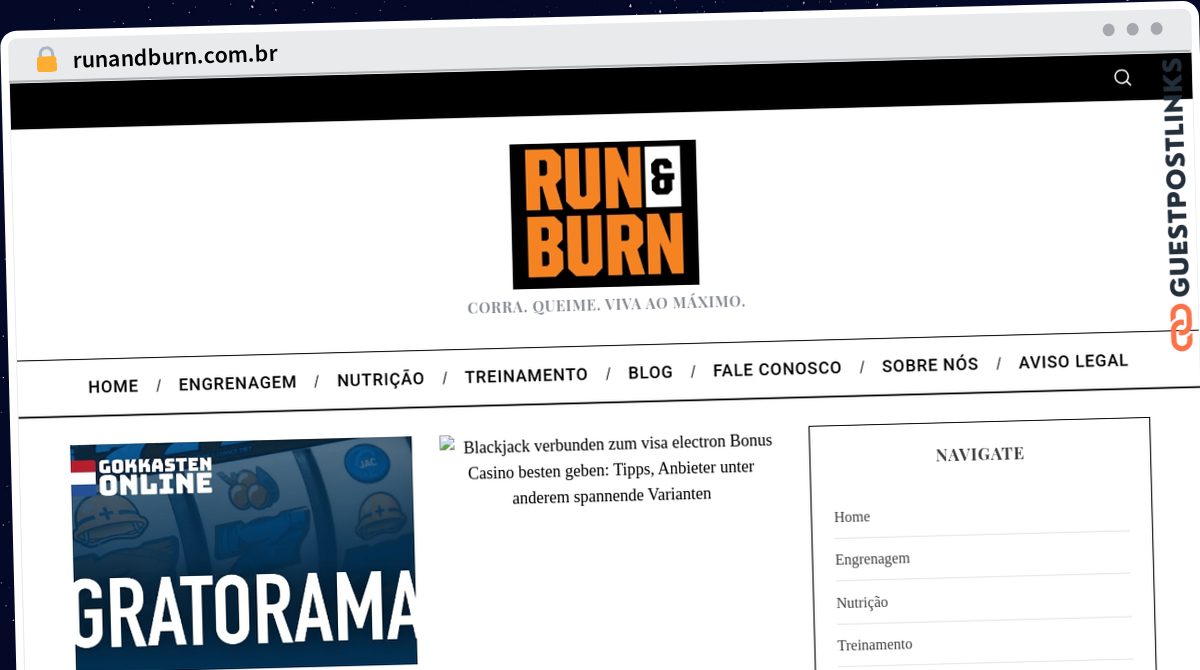Click Engrenagem in the Navigate sidebar
Image resolution: width=1200 pixels, height=670 pixels.
coord(872,559)
